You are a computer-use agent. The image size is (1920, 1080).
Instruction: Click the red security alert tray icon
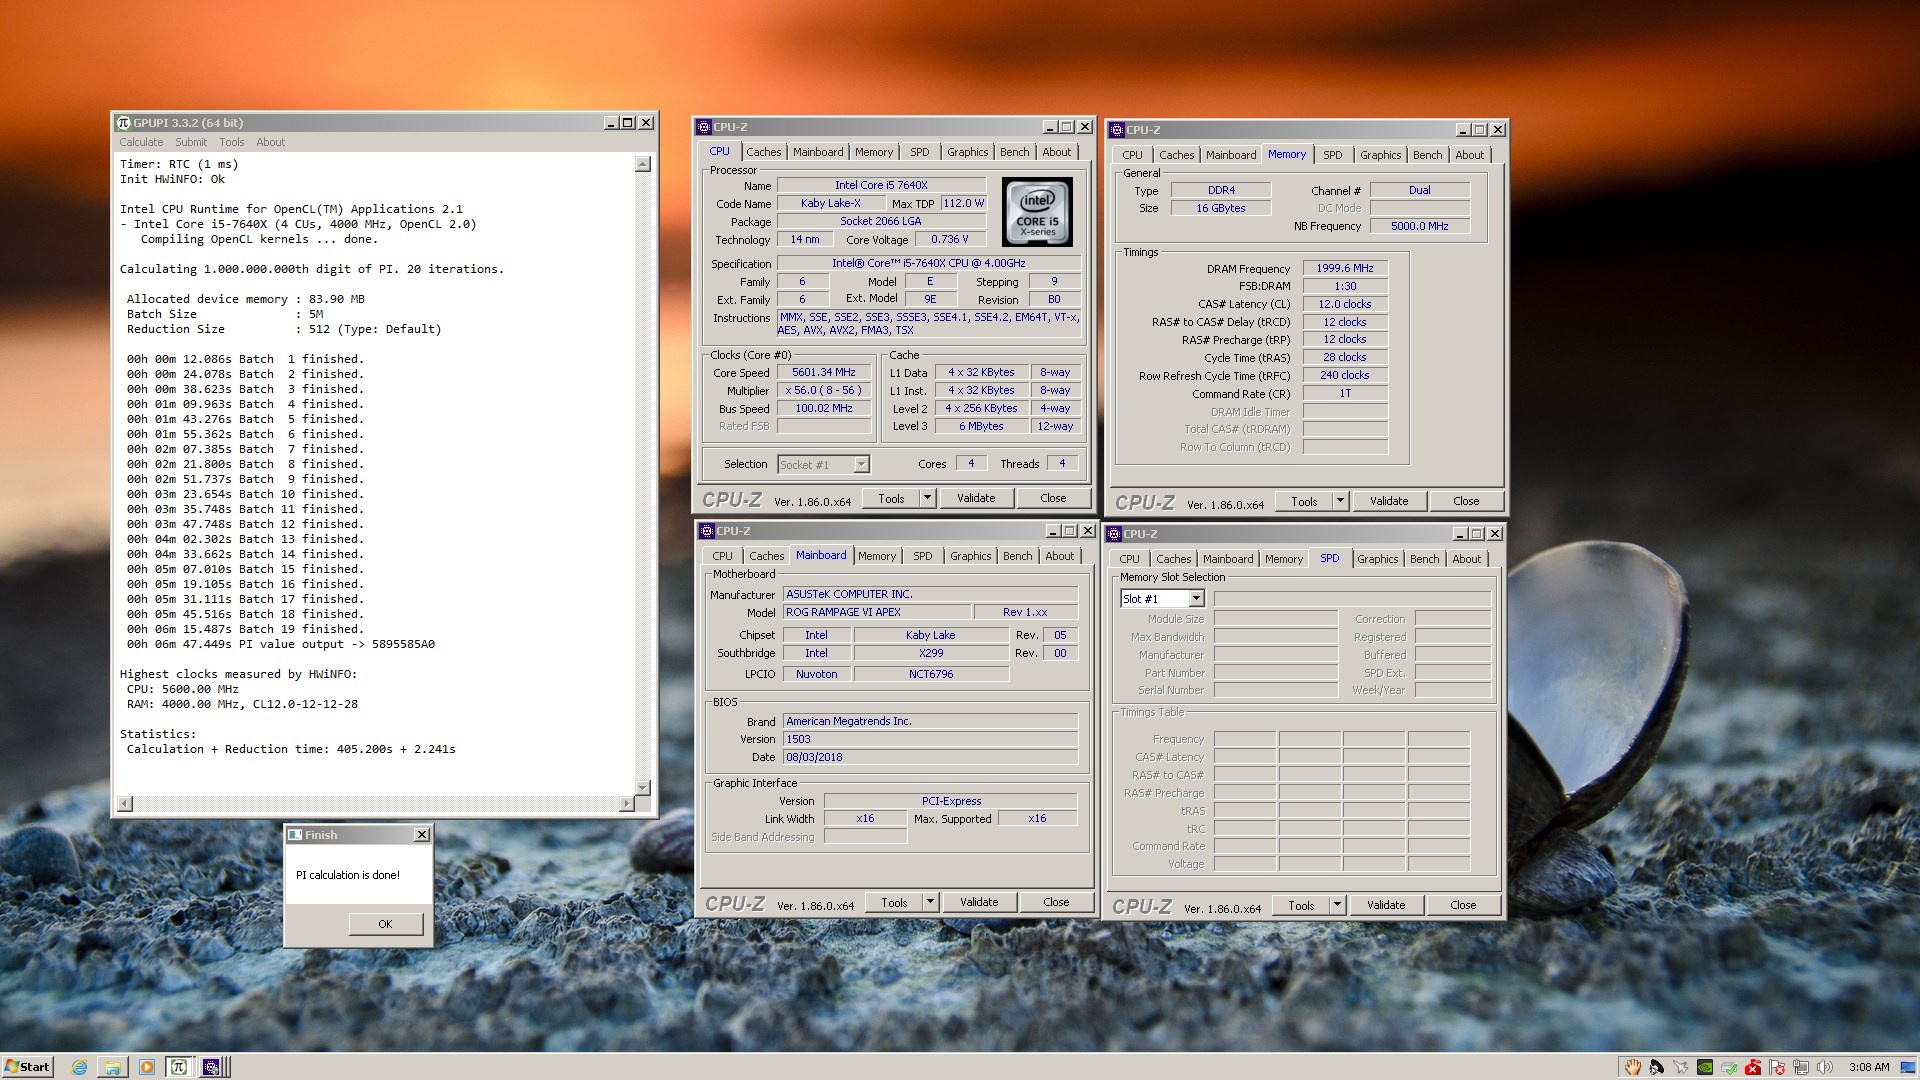[x=1753, y=1067]
